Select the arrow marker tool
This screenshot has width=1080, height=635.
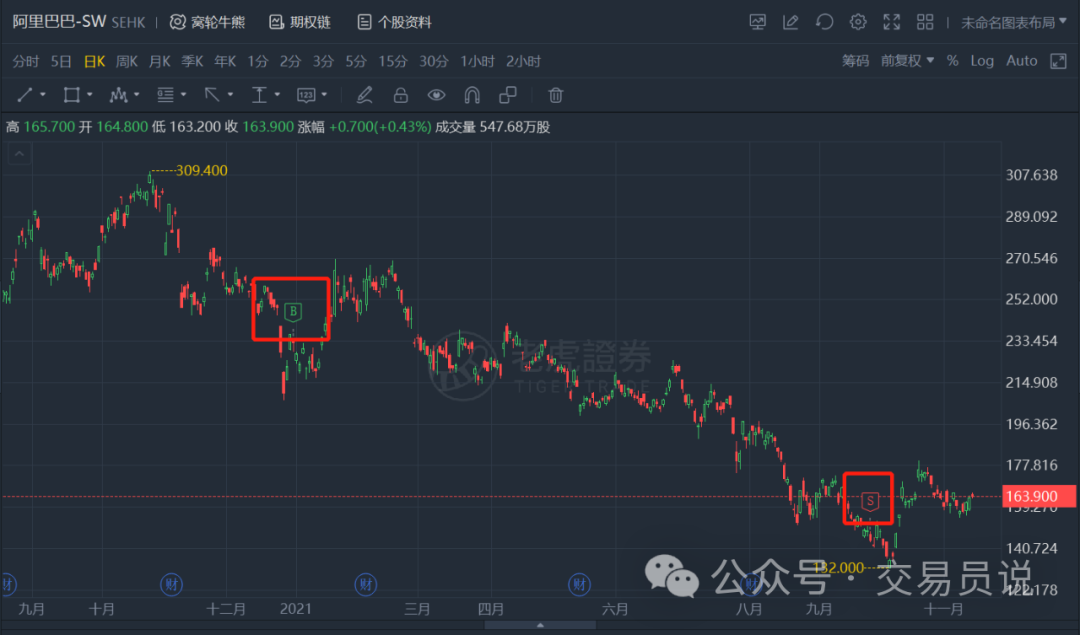(x=210, y=95)
